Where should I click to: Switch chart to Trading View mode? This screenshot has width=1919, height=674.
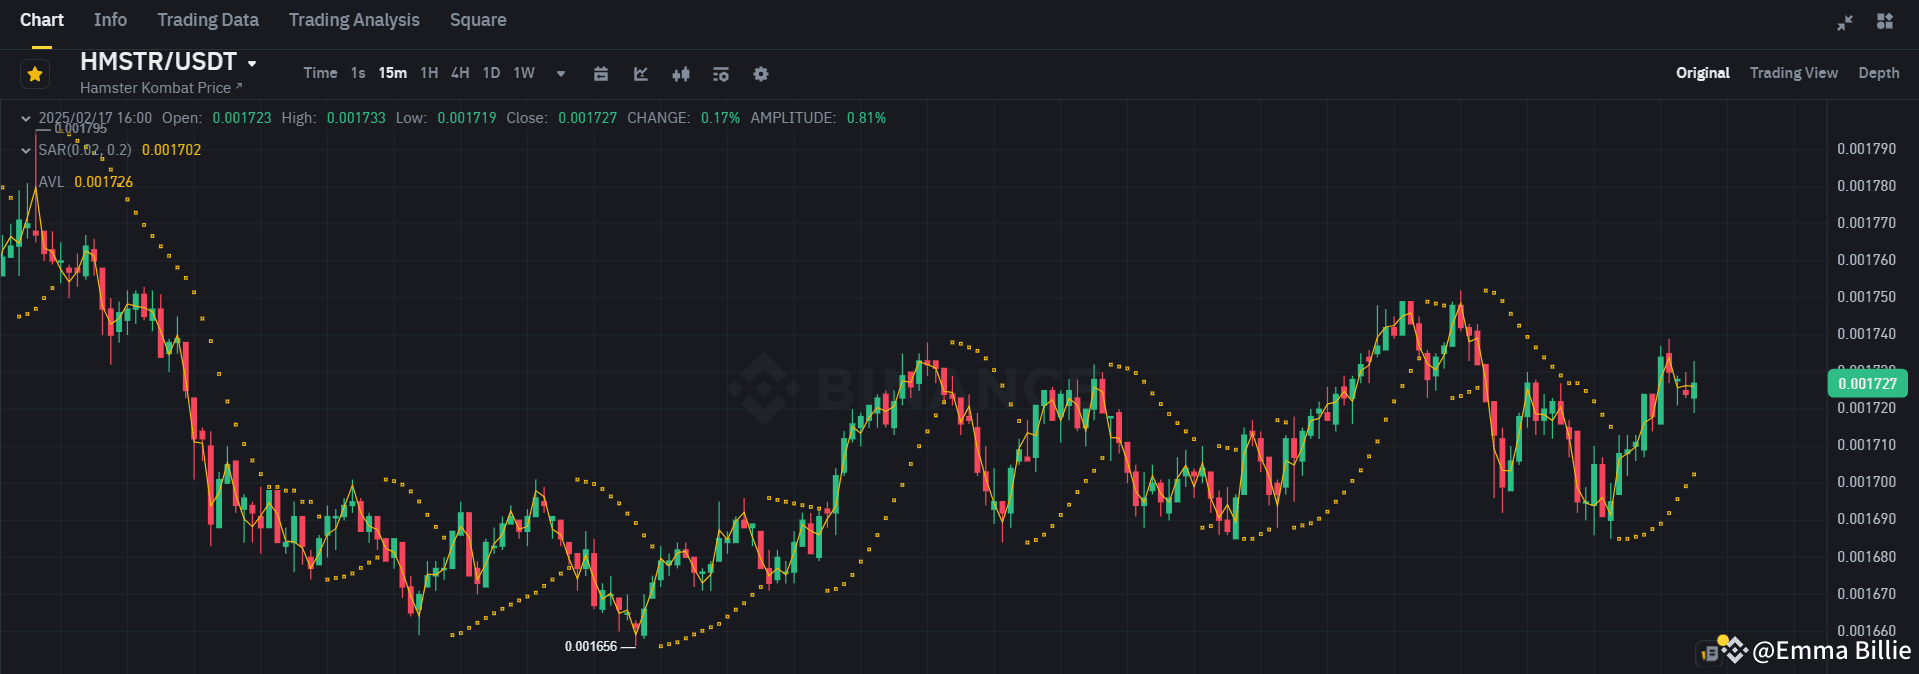click(x=1793, y=73)
